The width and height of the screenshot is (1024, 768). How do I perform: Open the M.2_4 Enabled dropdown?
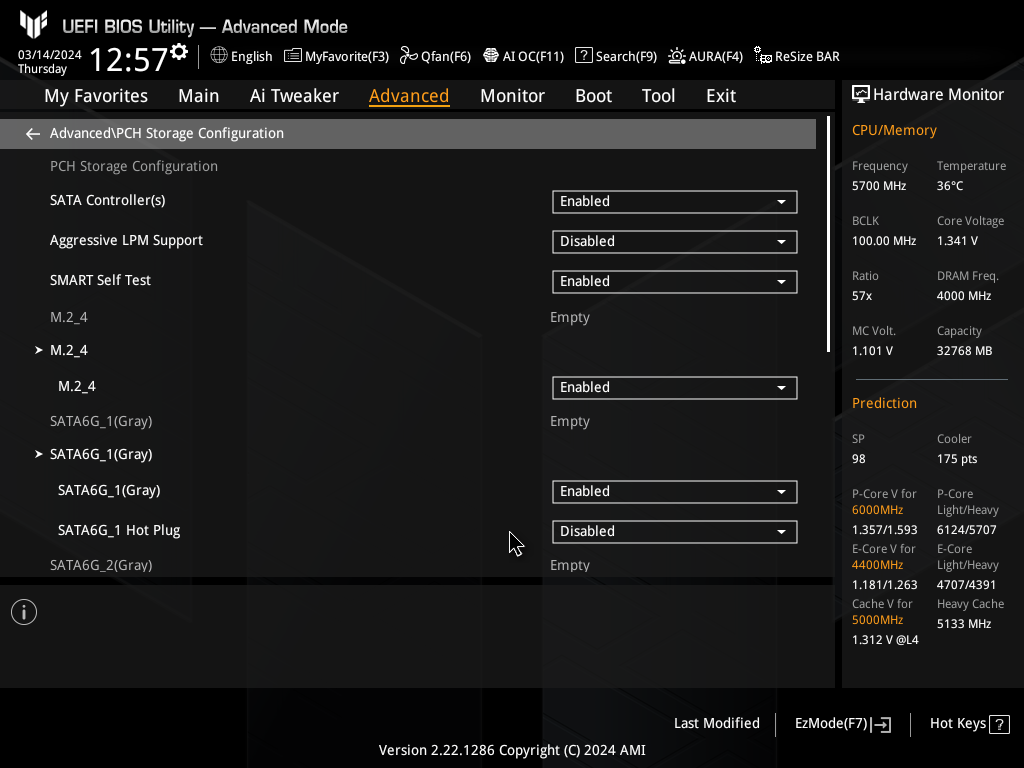[675, 388]
